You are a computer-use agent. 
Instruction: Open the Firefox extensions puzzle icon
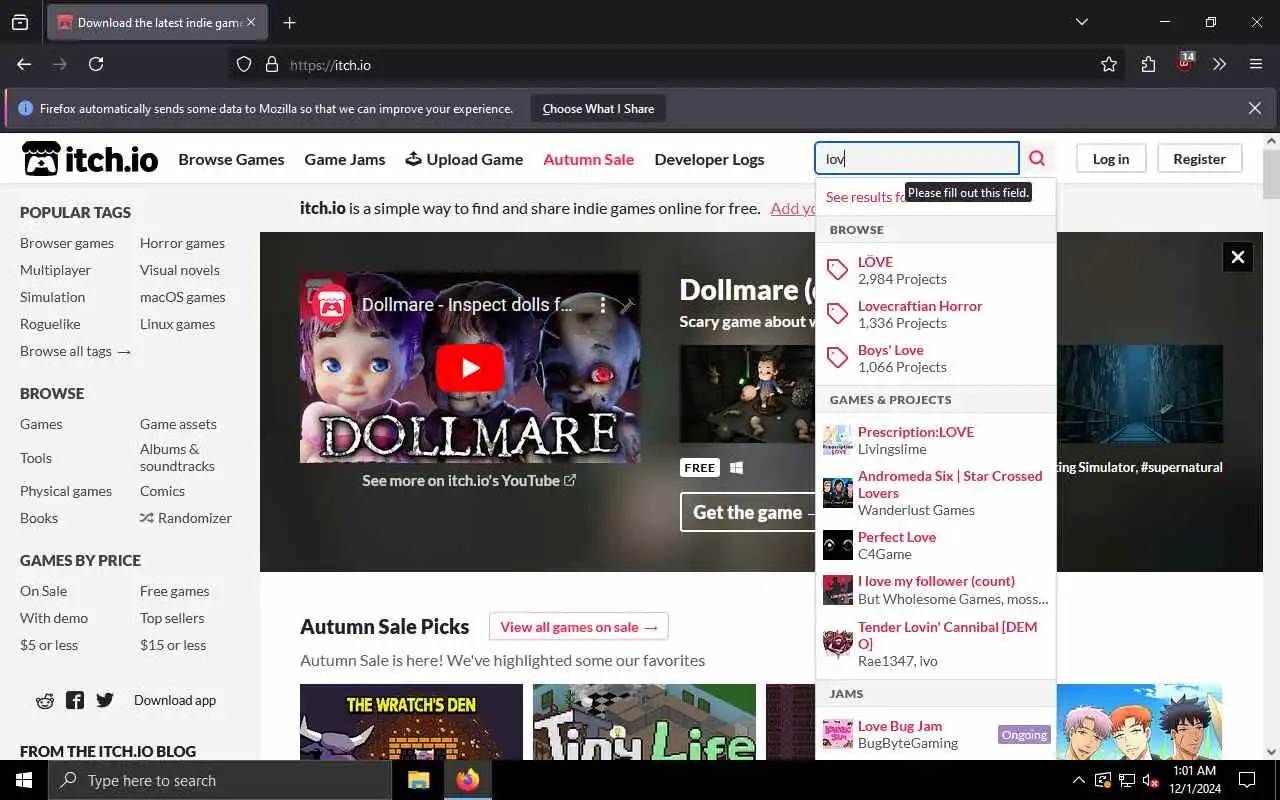(x=1148, y=64)
